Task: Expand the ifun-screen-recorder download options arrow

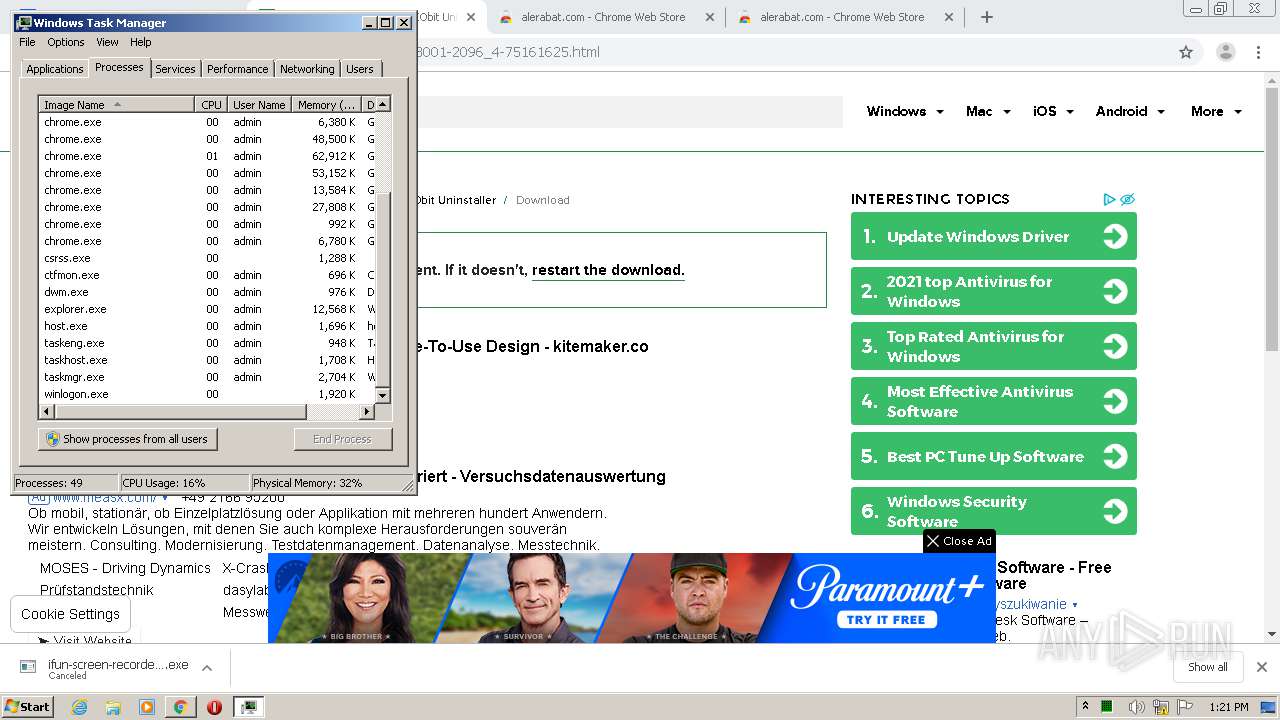Action: pyautogui.click(x=206, y=668)
